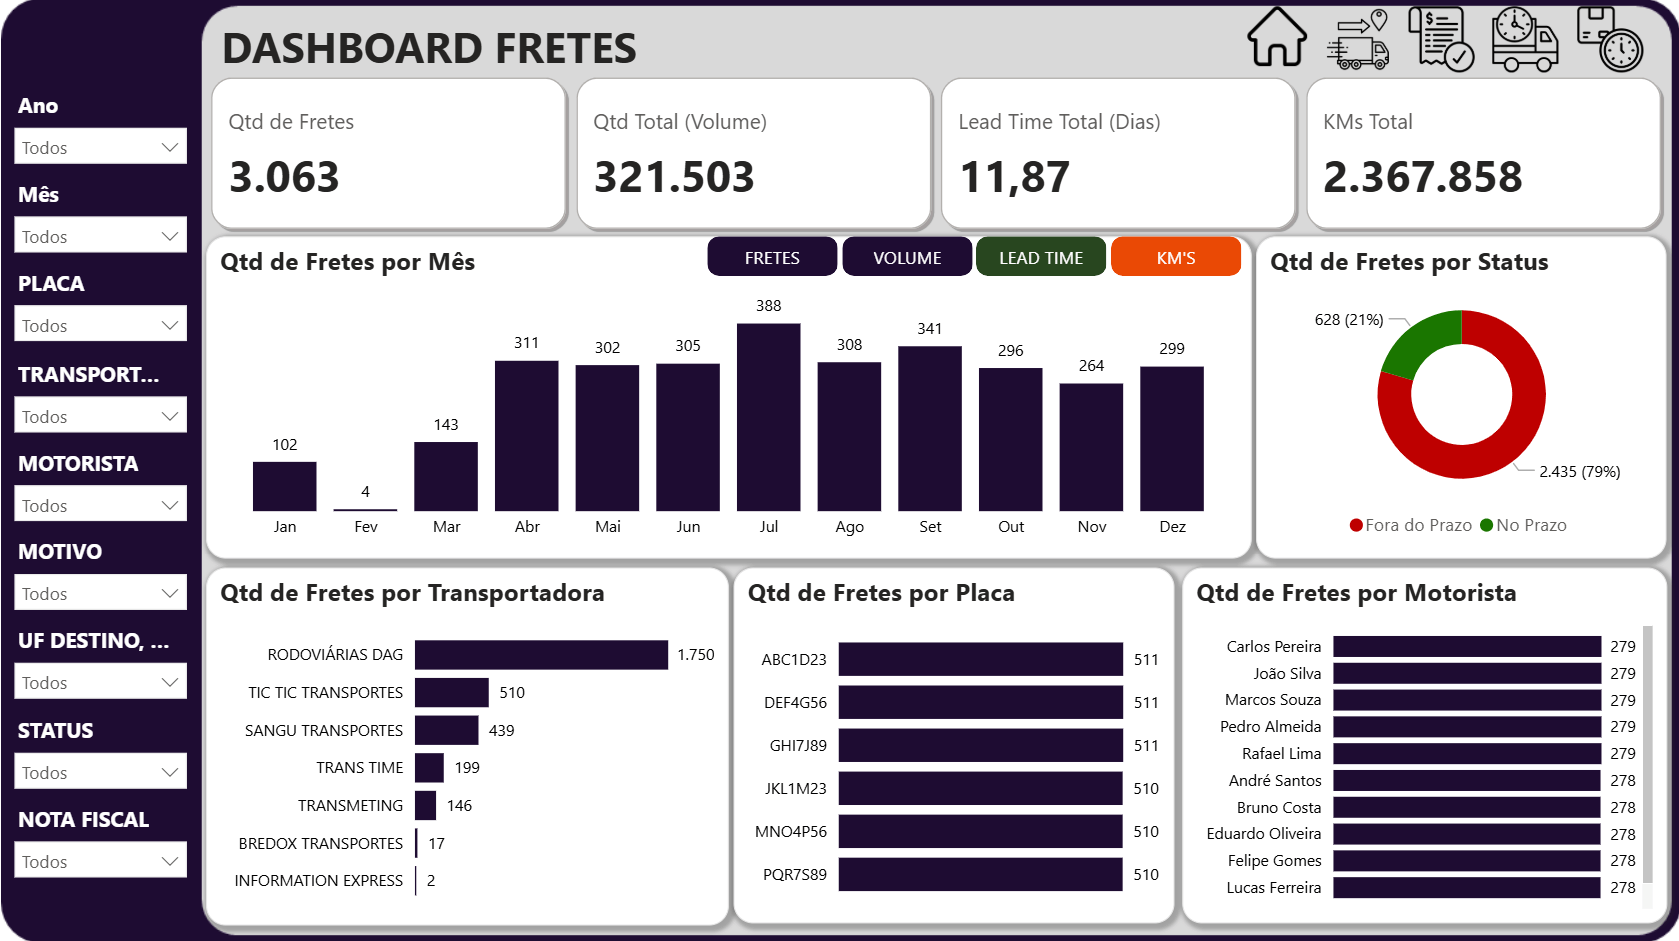1679x941 pixels.
Task: Click the red Fora do Prazo legend marker
Action: 1356,525
